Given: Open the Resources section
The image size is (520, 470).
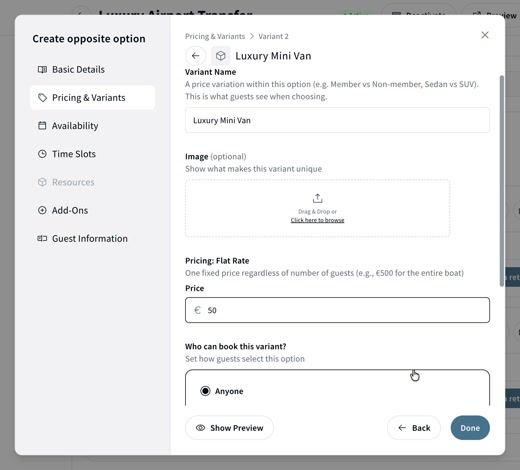Looking at the screenshot, I should pos(93,182).
